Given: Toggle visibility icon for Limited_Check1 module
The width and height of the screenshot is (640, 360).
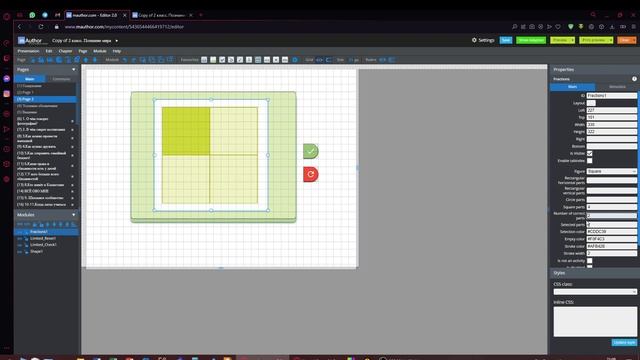Looking at the screenshot, I should (x=19, y=245).
